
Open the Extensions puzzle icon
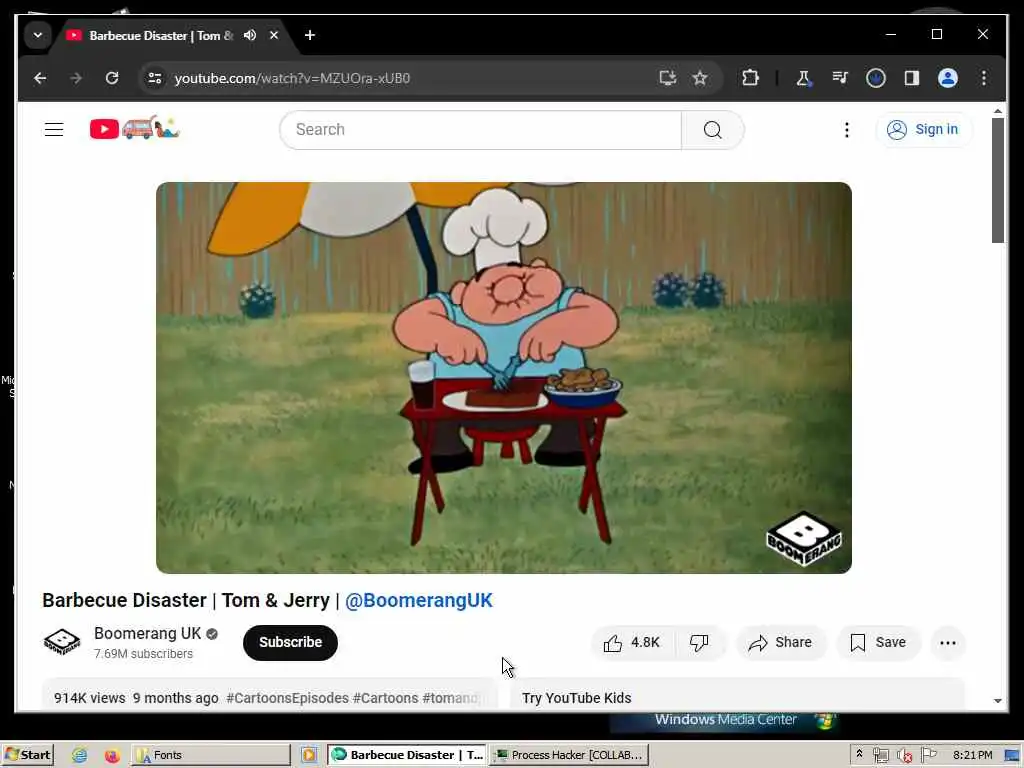click(750, 78)
